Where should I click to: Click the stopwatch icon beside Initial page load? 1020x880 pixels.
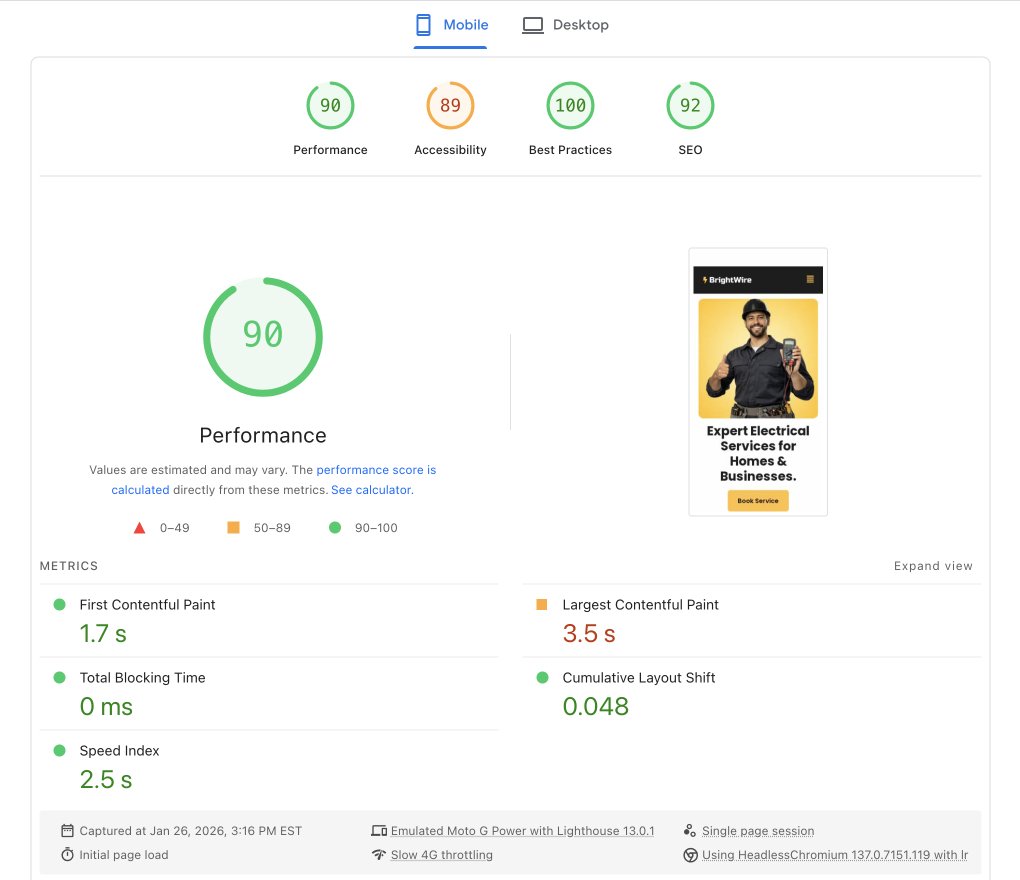pyautogui.click(x=65, y=855)
